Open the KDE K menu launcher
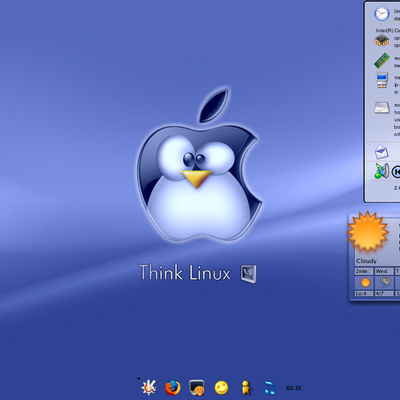 click(148, 387)
